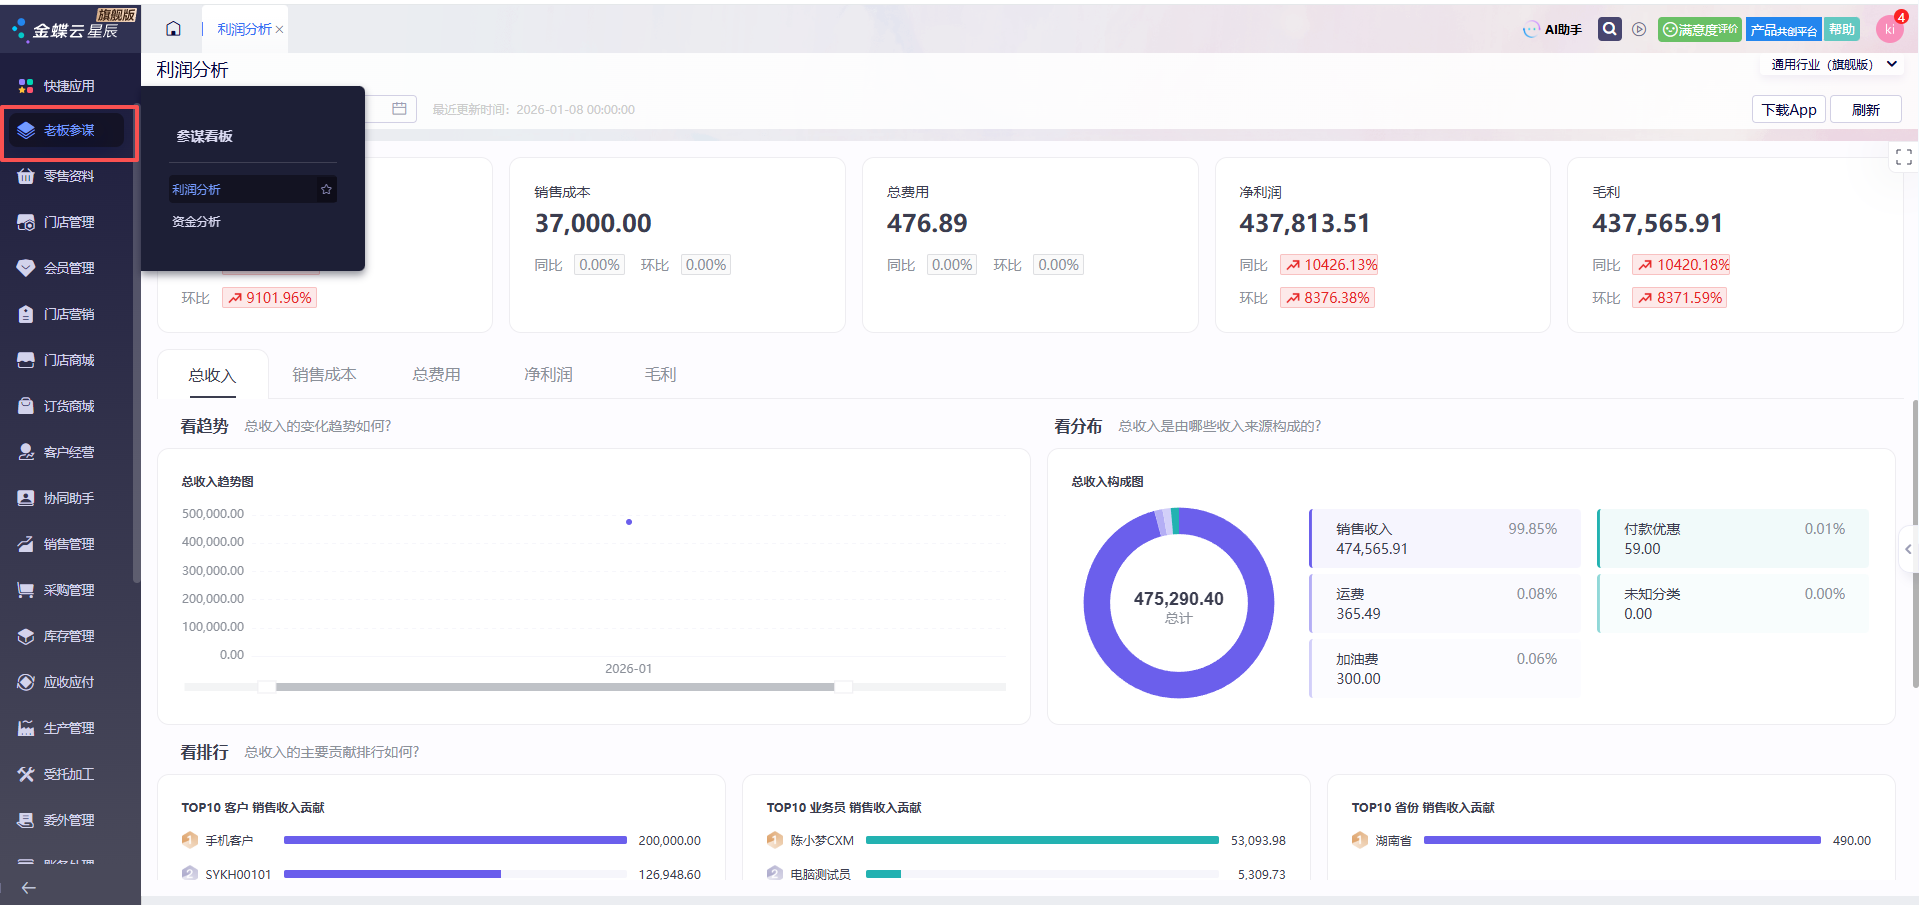This screenshot has width=1919, height=905.
Task: Open the date picker calendar icon
Action: coord(399,109)
